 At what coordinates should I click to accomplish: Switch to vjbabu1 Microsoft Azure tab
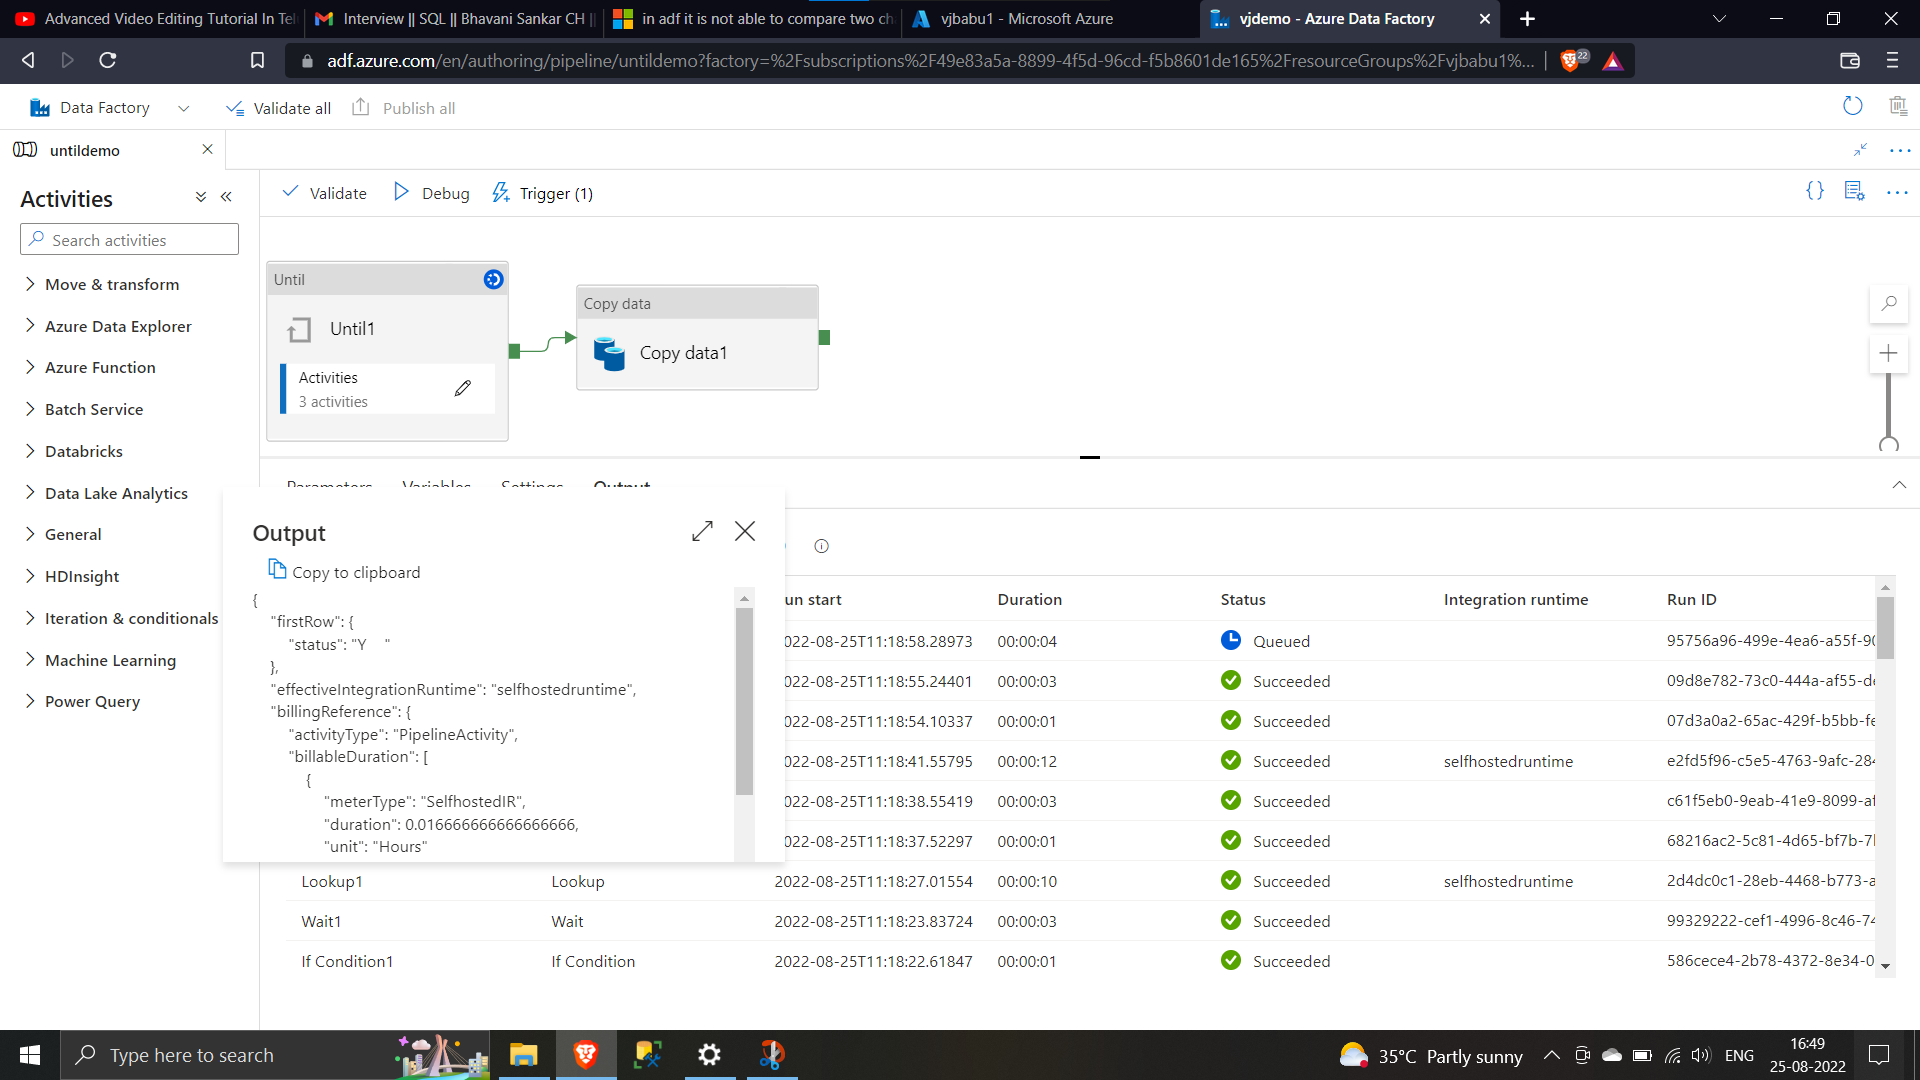[x=1049, y=18]
